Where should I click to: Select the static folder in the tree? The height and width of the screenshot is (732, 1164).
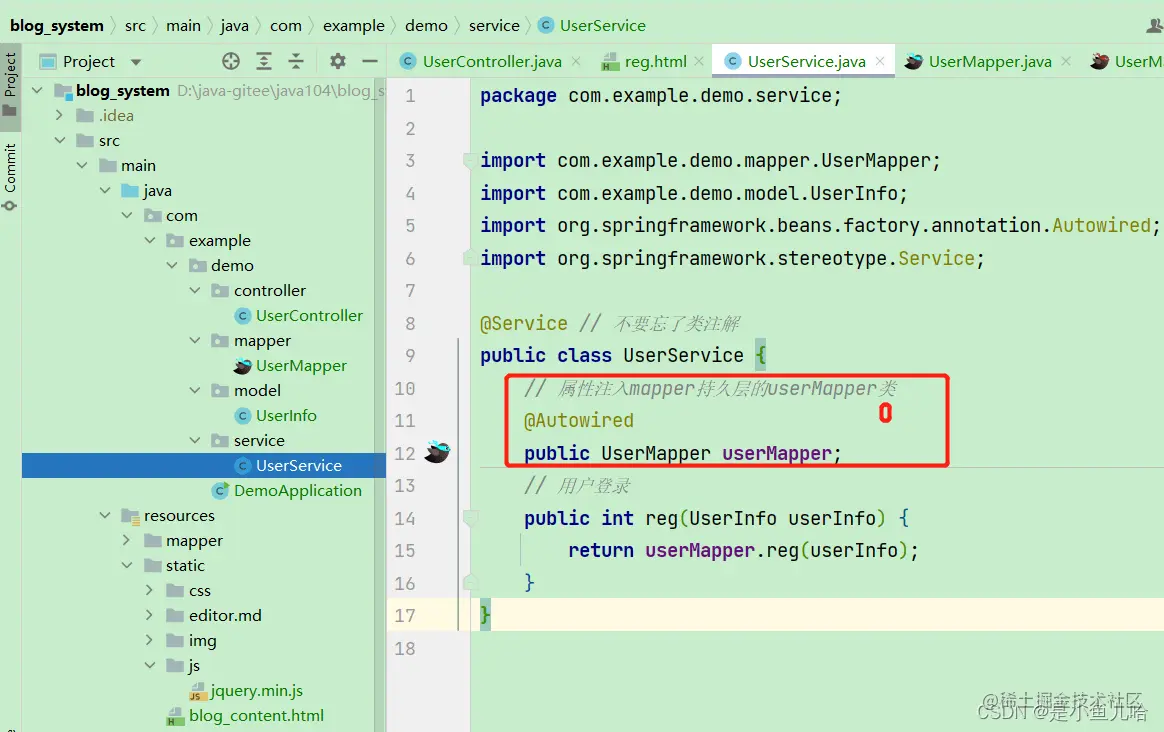(x=185, y=566)
